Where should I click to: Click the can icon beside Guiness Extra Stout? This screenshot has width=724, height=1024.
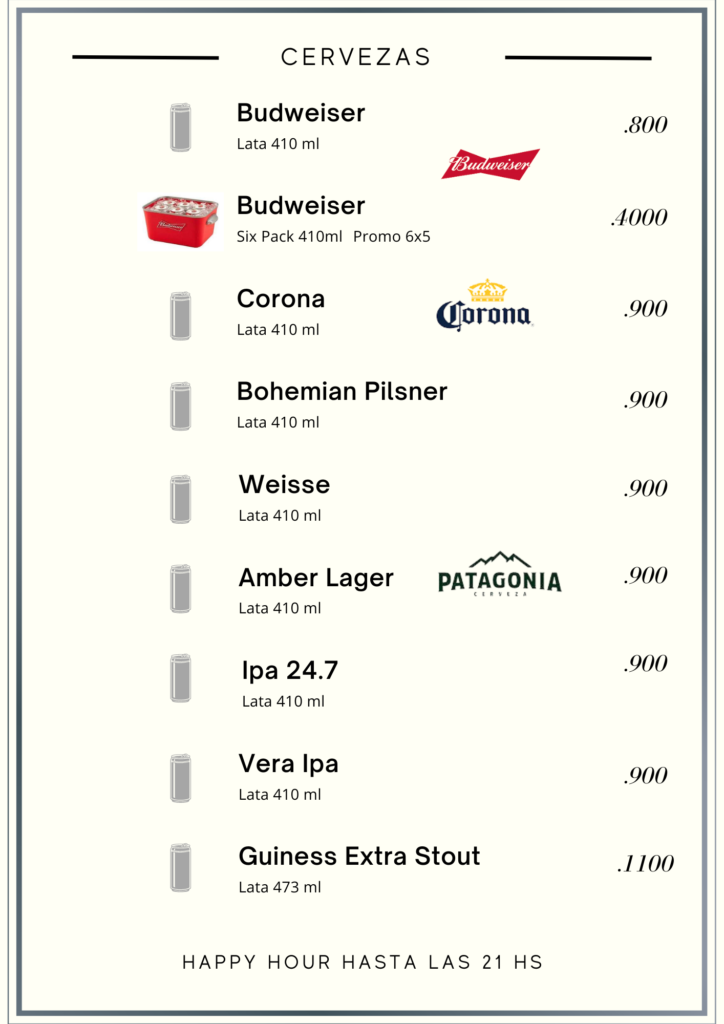pyautogui.click(x=181, y=867)
